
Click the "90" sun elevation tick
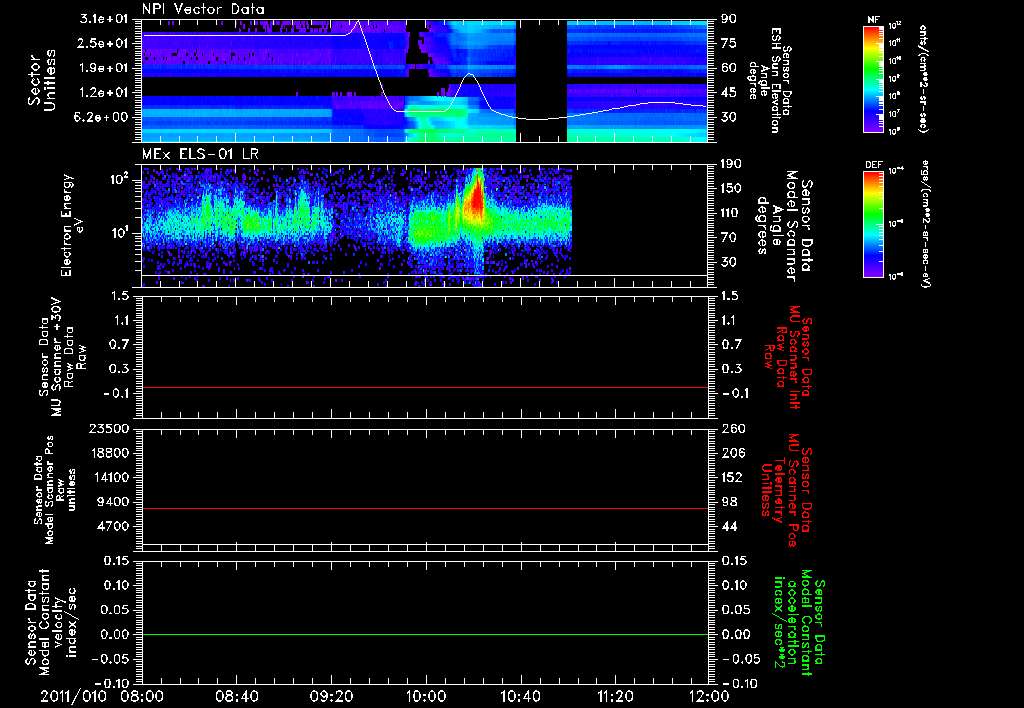(729, 19)
